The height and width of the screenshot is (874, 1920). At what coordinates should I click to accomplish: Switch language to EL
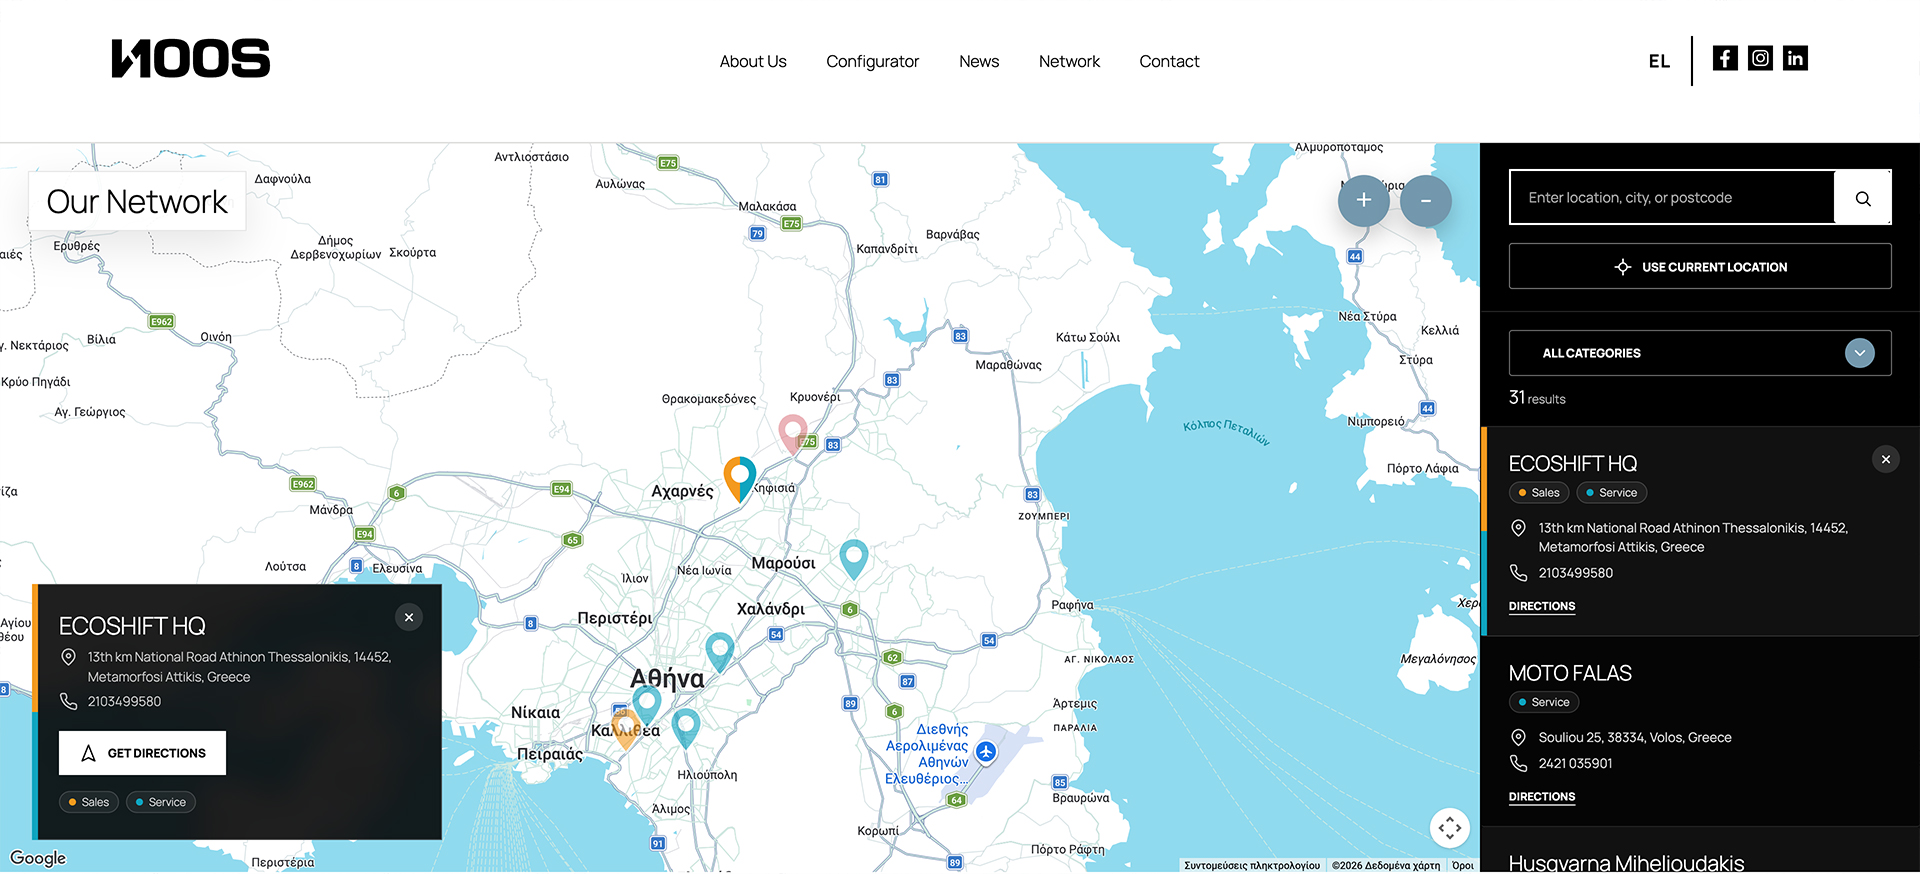[x=1659, y=61]
